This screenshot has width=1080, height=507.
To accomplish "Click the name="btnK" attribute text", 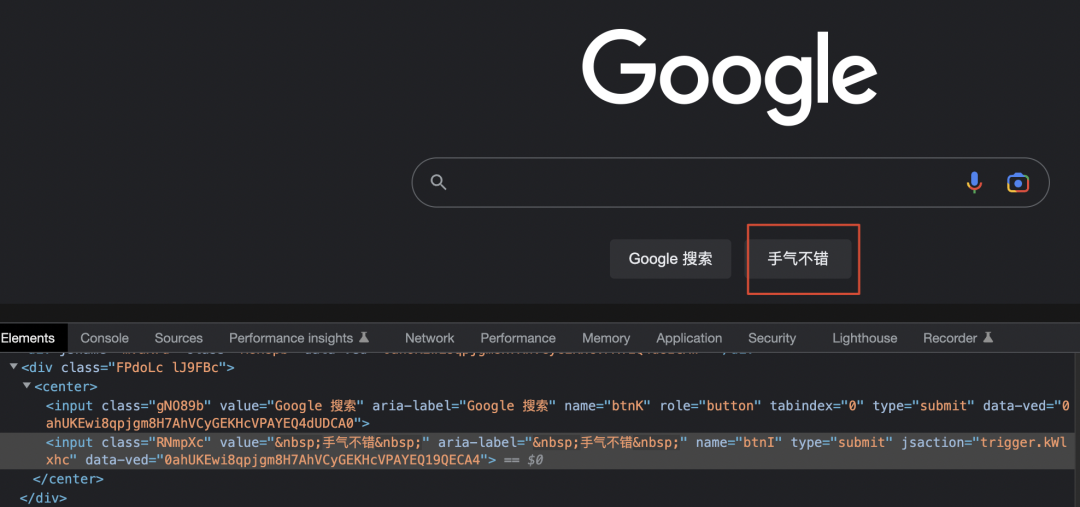I will point(608,406).
